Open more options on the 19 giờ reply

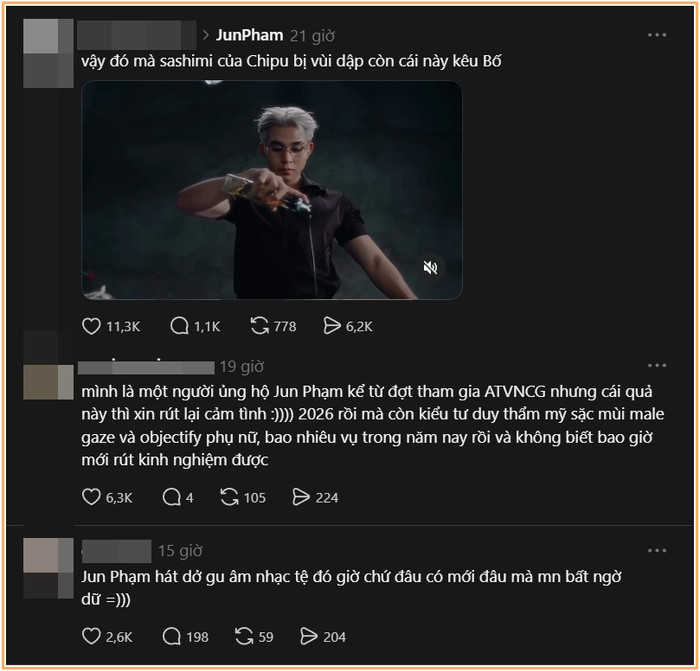pyautogui.click(x=656, y=366)
